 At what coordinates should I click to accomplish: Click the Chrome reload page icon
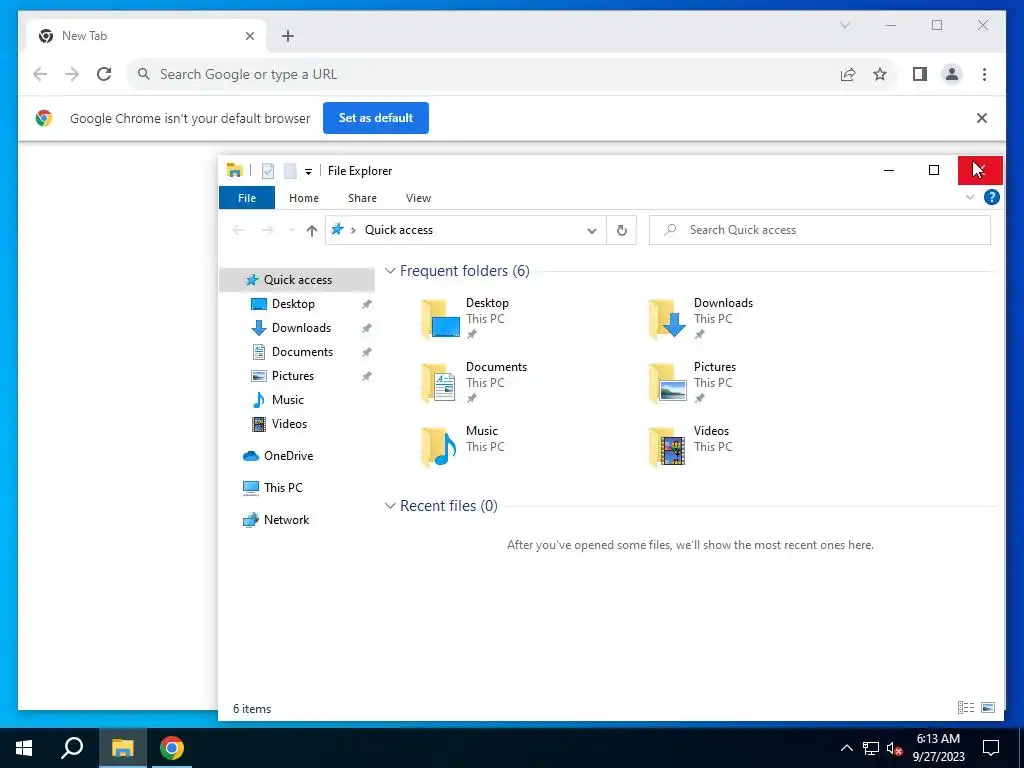tap(104, 74)
